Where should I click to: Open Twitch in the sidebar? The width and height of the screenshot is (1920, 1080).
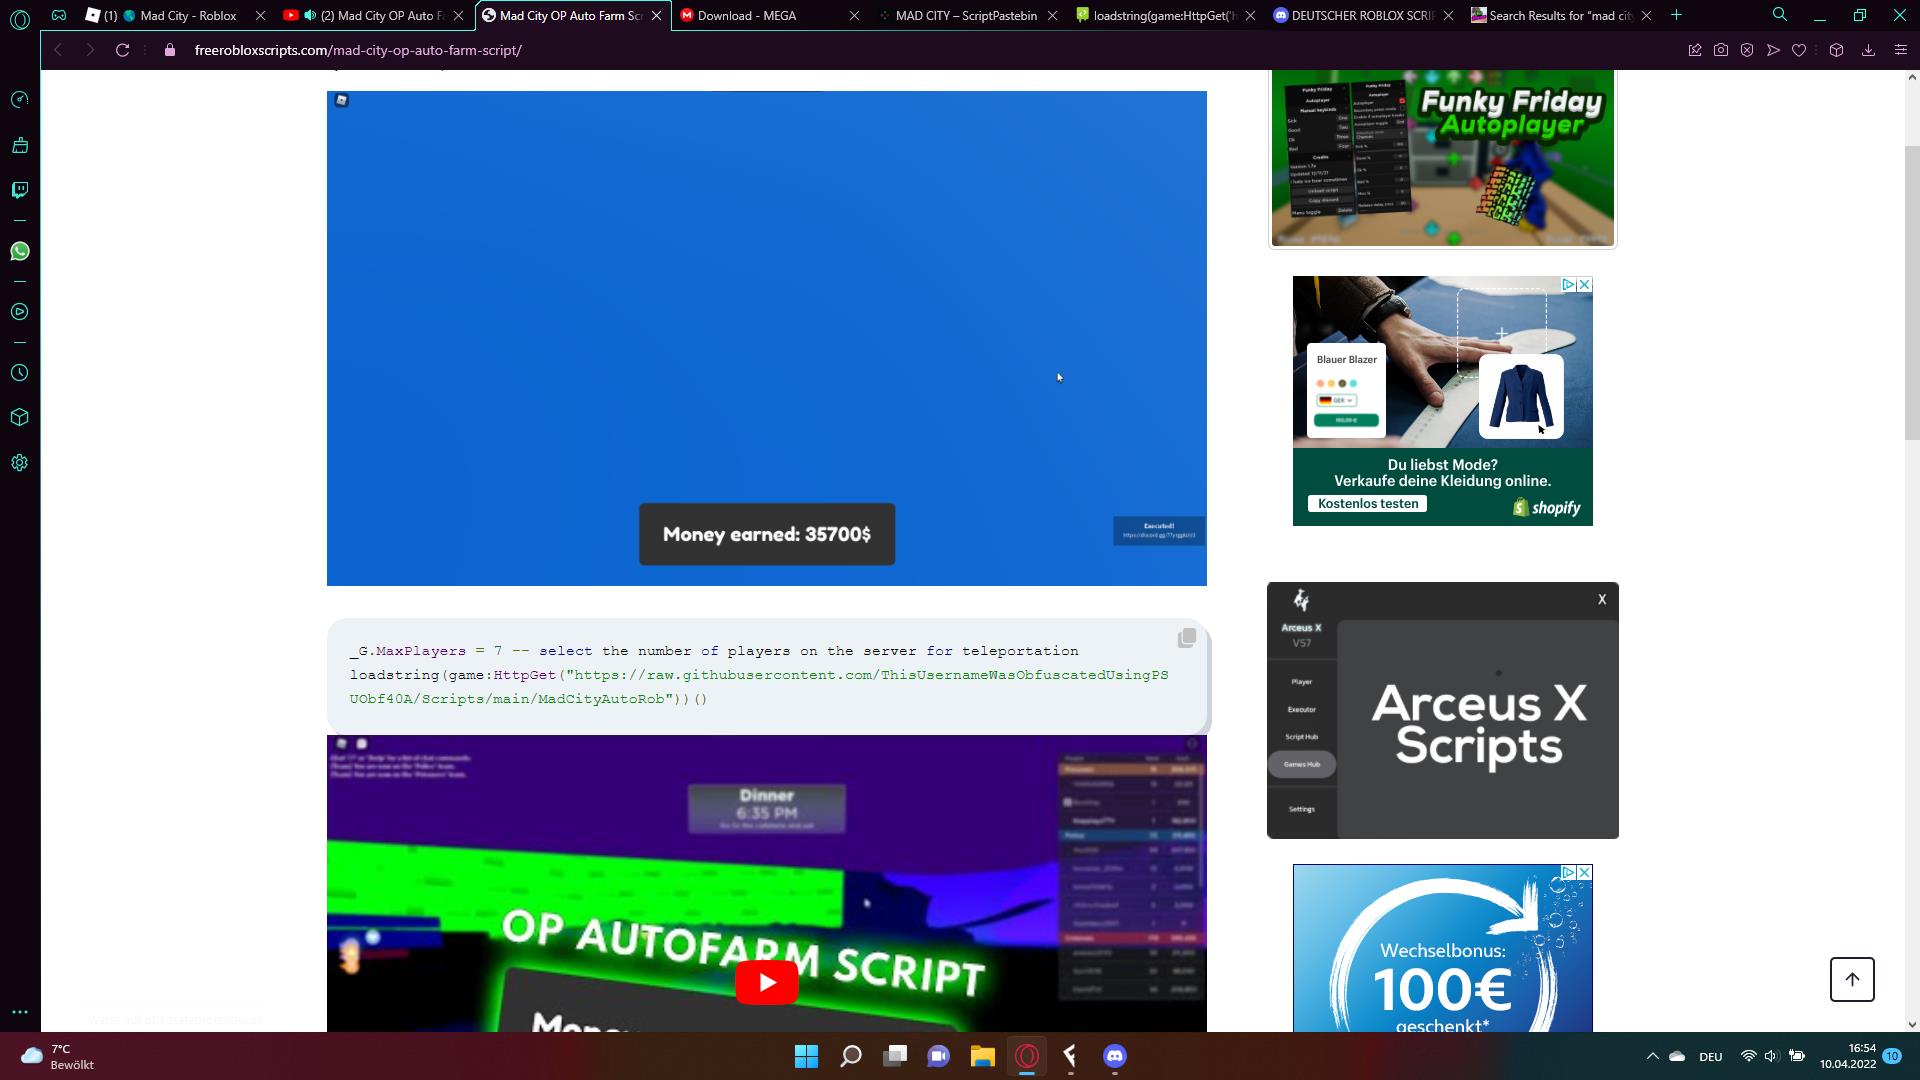19,190
